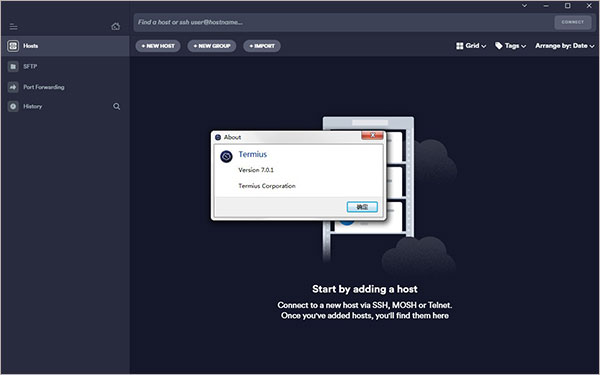
Task: Click the CONNECT button
Action: [572, 22]
